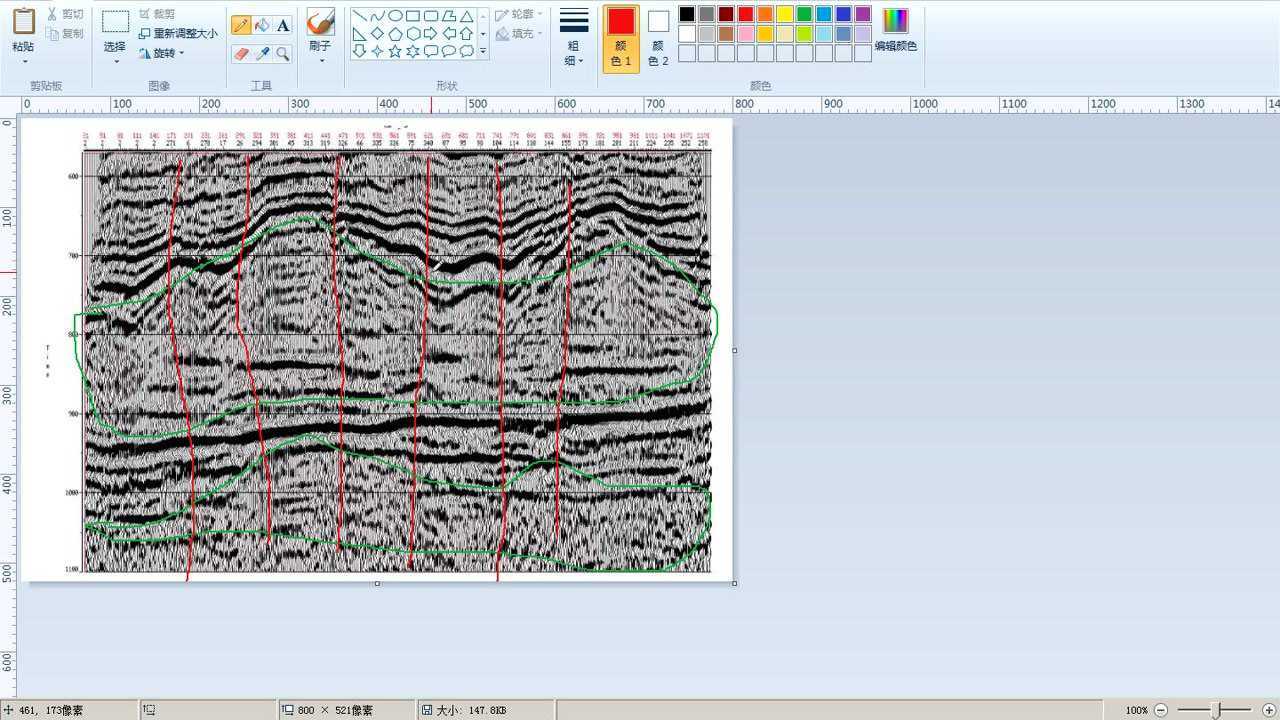
Task: Select the Text tool
Action: coord(283,25)
